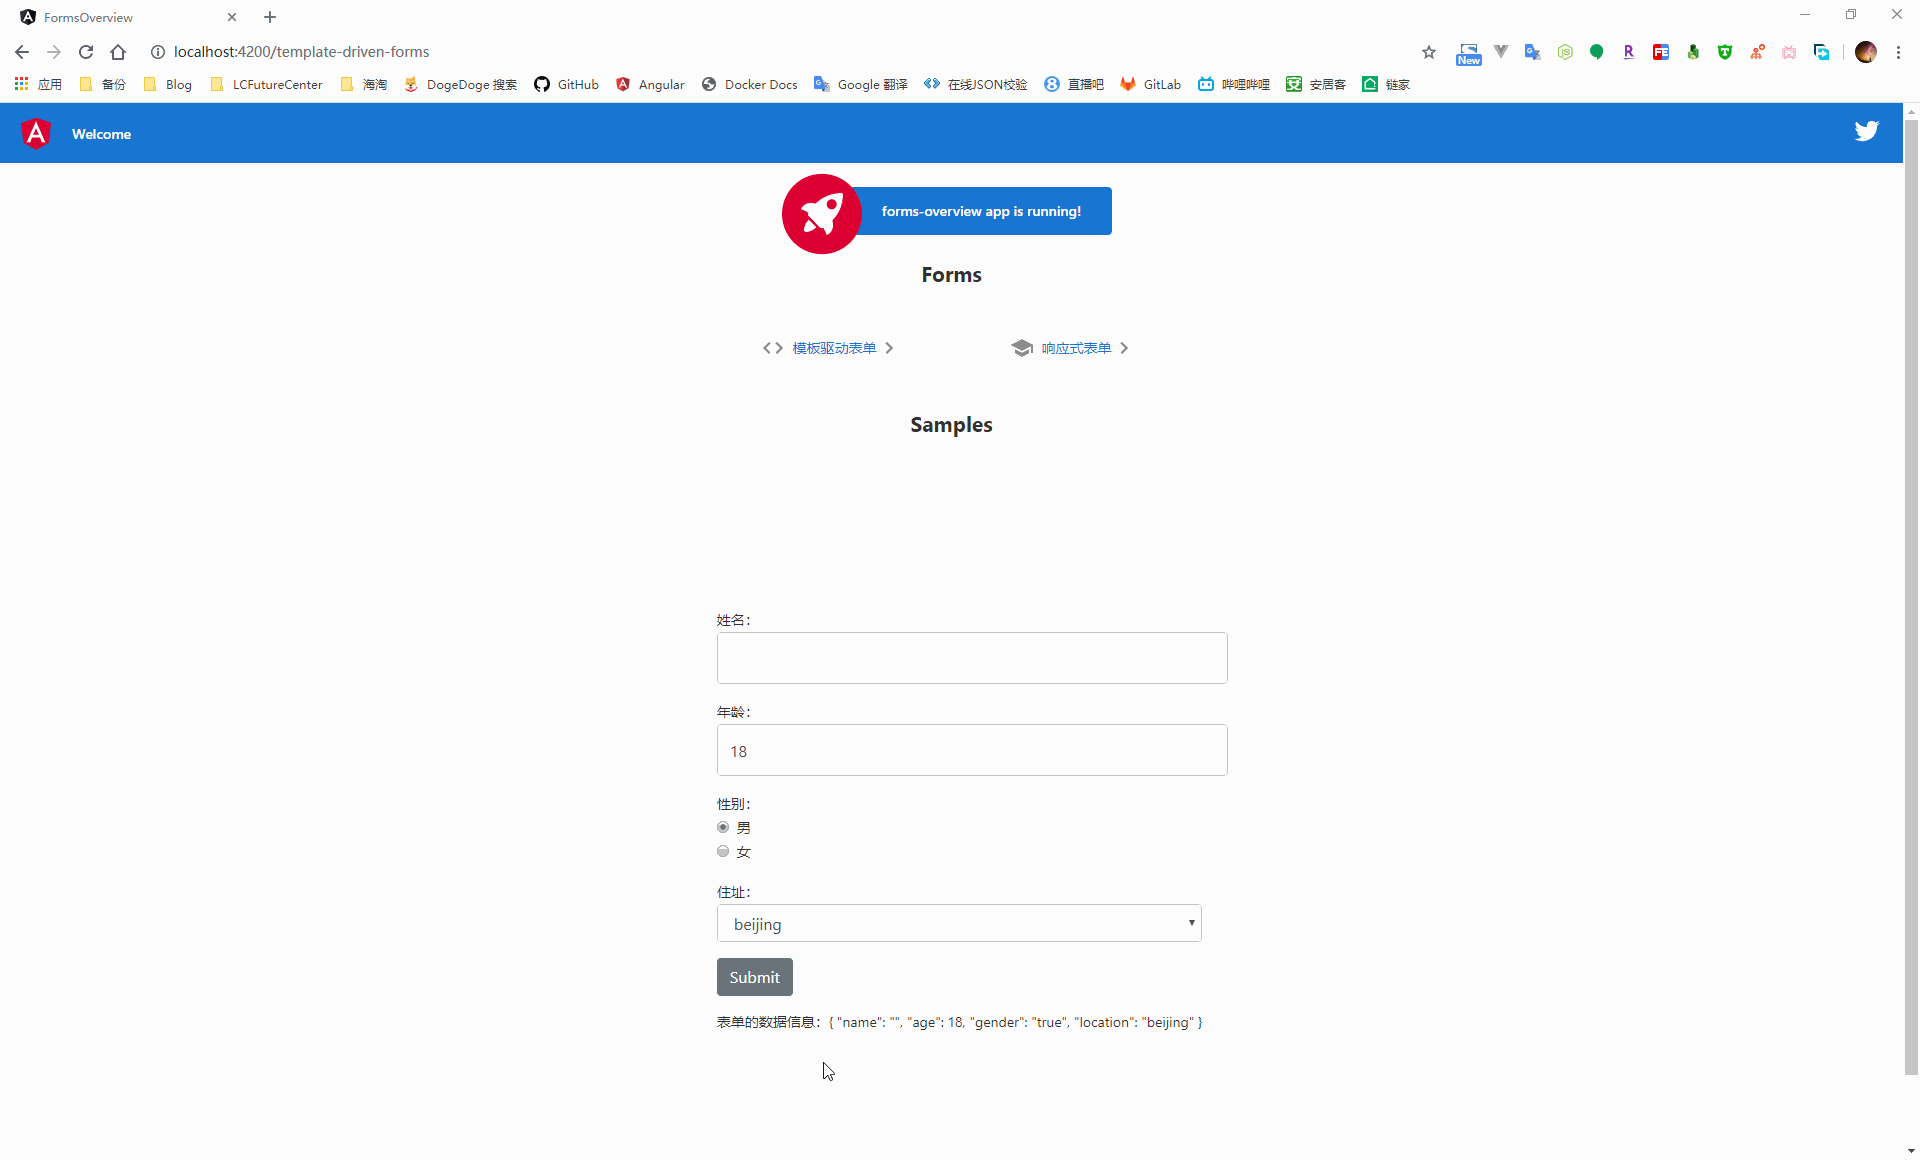Open a new browser tab

point(270,17)
